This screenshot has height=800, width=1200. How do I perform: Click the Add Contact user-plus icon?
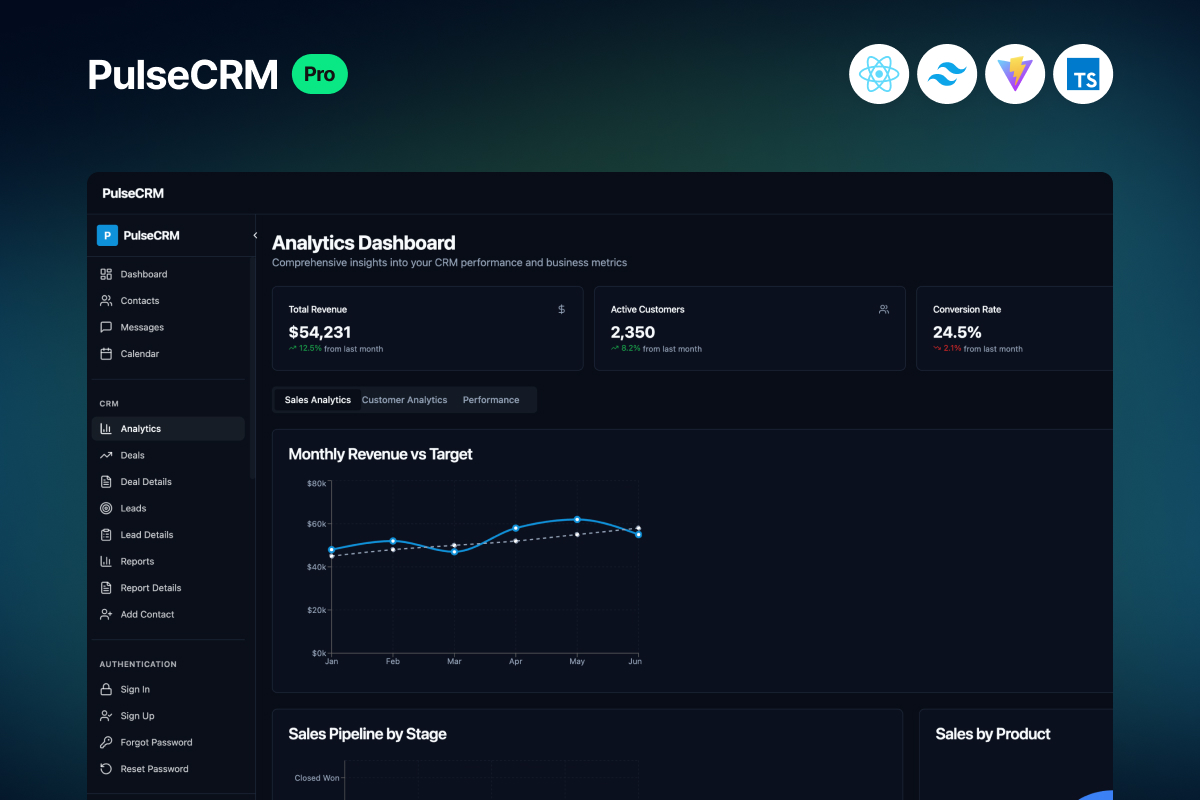coord(106,615)
